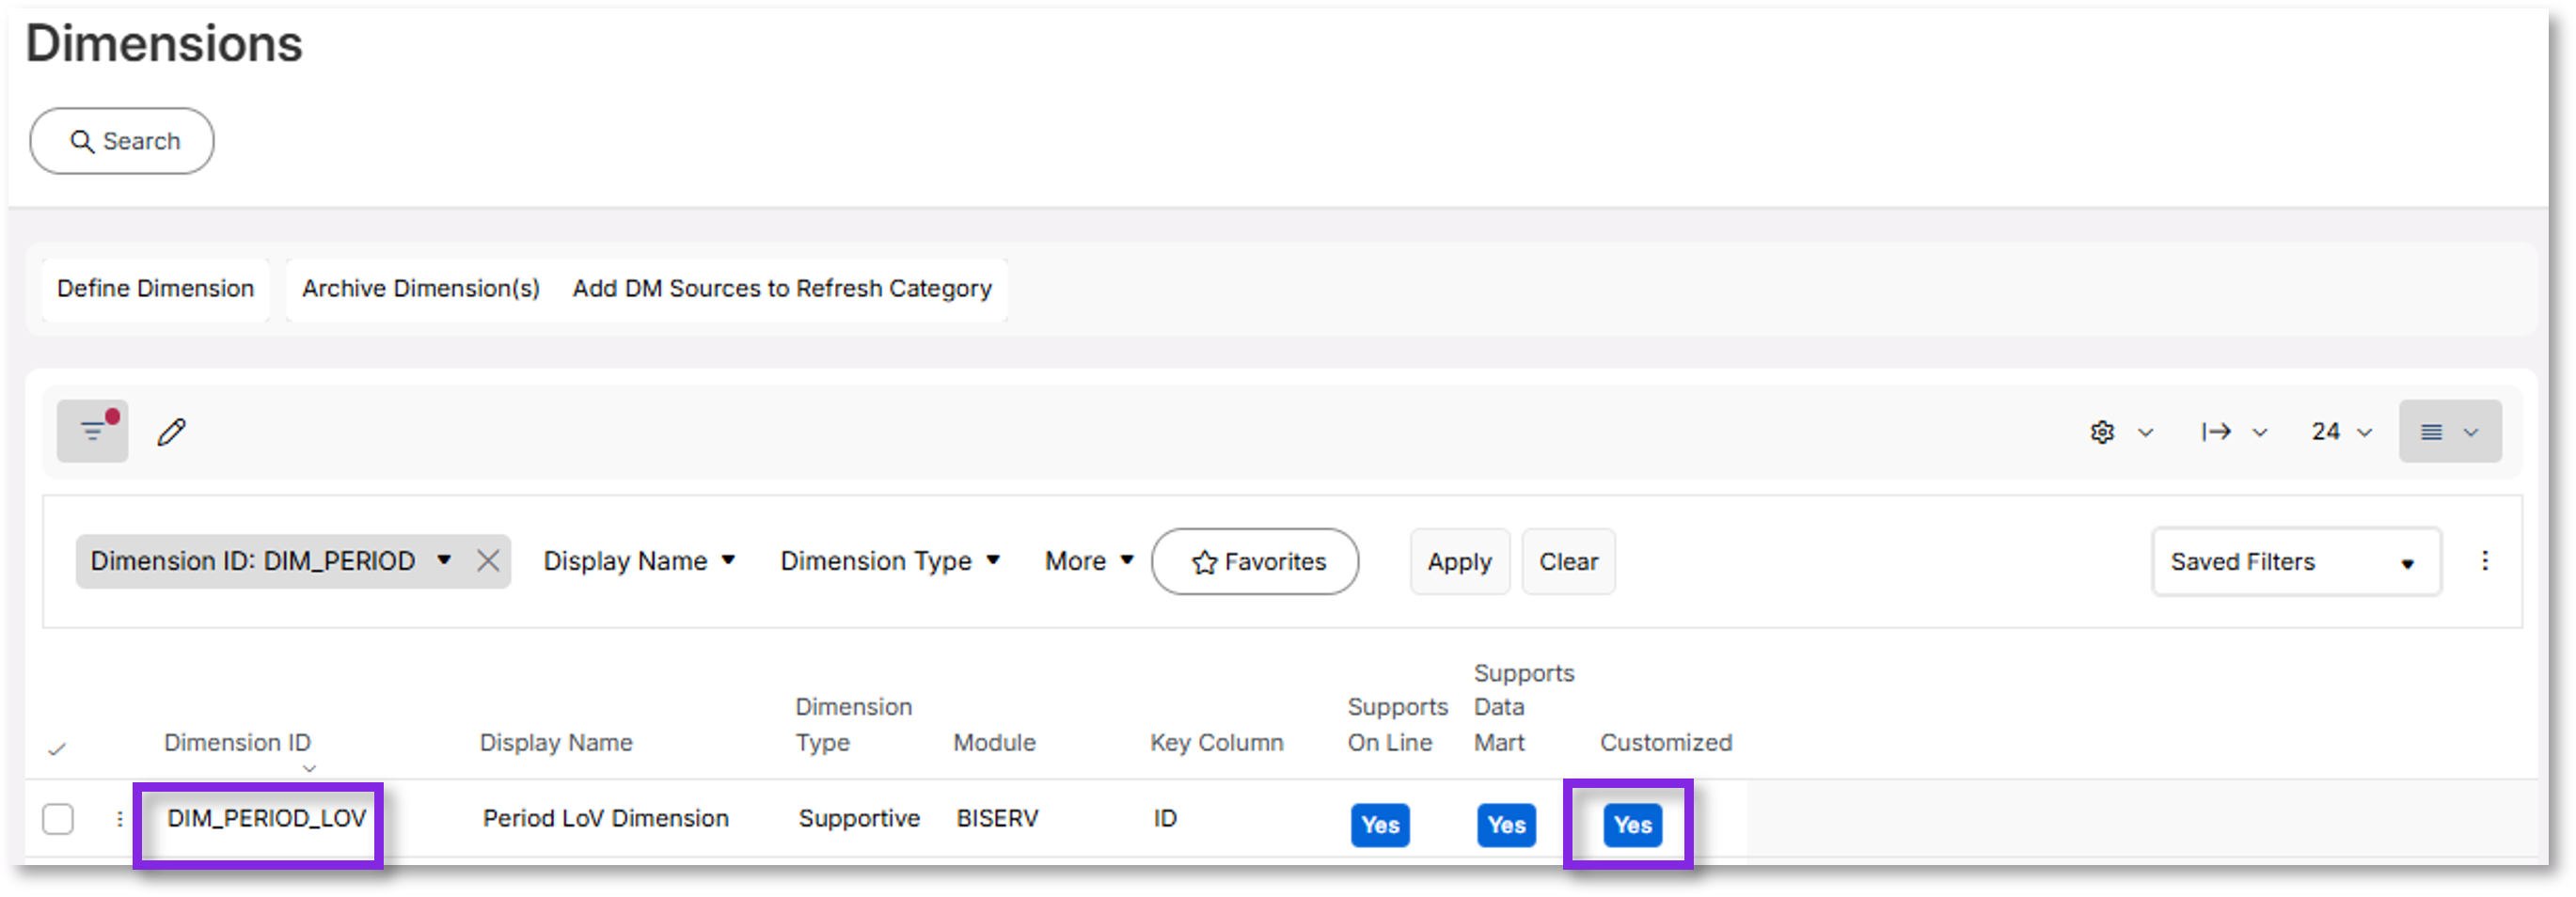Image resolution: width=2576 pixels, height=897 pixels.
Task: Select all rows with header checkmark
Action: point(57,748)
